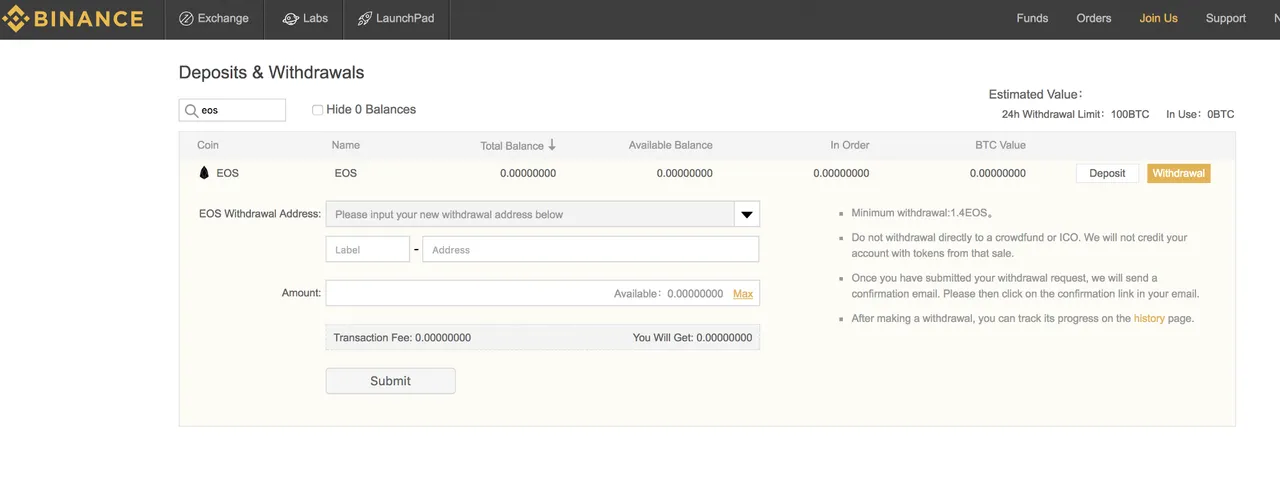Viewport: 1280px width, 482px height.
Task: Click the BTC Value column header
Action: 1000,145
